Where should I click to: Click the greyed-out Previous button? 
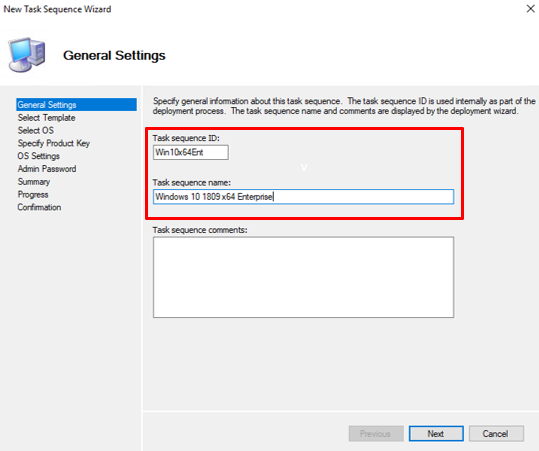376,433
